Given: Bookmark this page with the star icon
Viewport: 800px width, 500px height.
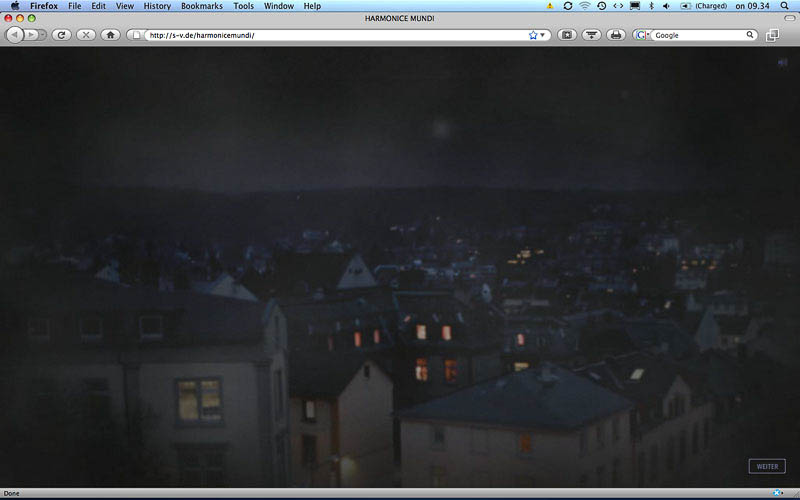Looking at the screenshot, I should point(533,35).
